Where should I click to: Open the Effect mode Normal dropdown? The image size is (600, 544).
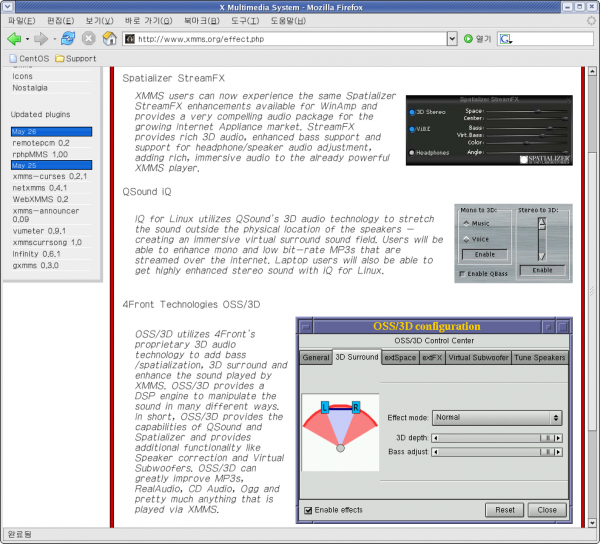click(x=497, y=418)
